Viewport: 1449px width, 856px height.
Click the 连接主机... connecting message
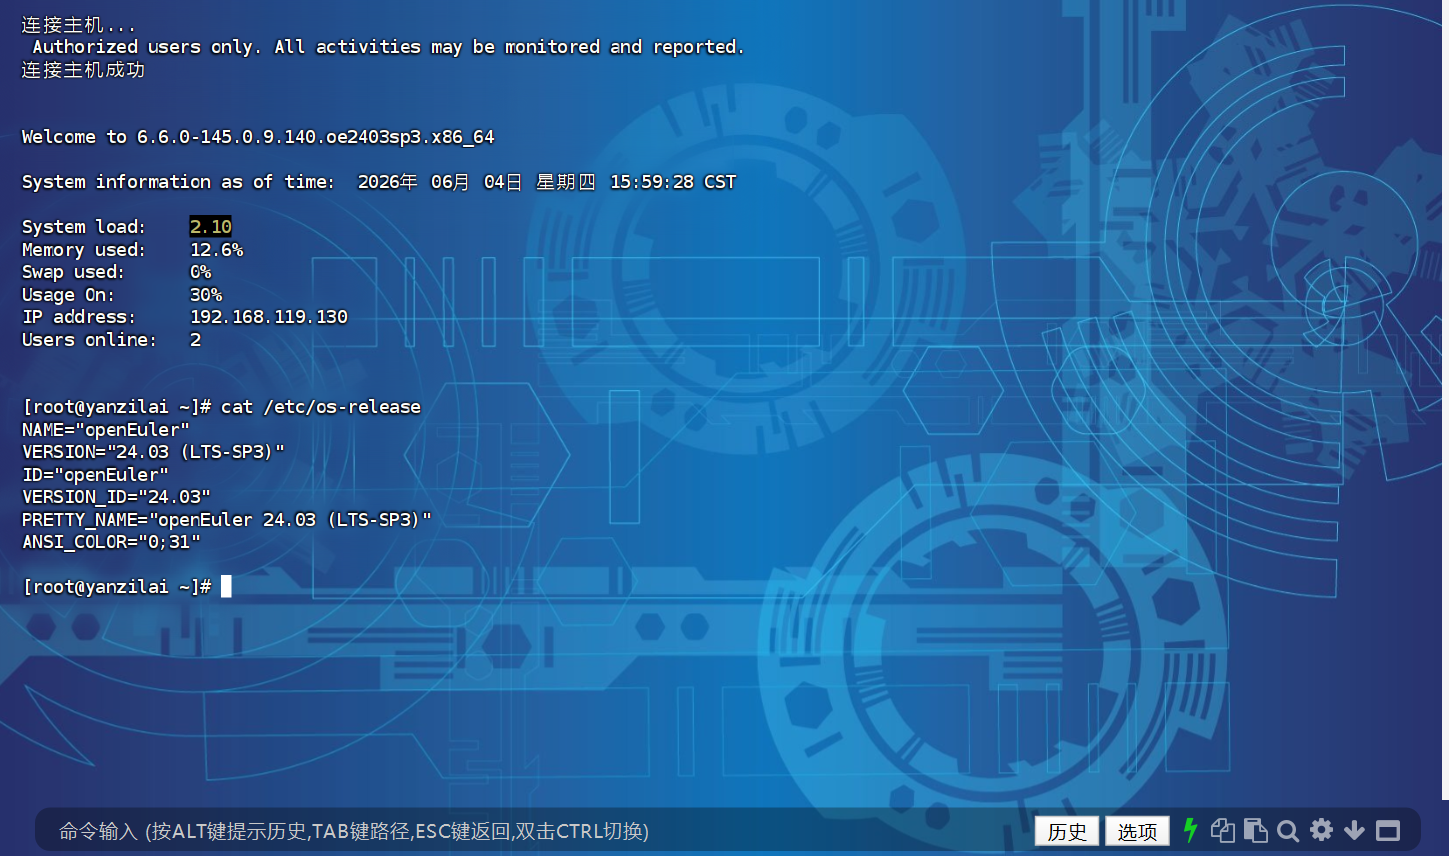click(79, 25)
